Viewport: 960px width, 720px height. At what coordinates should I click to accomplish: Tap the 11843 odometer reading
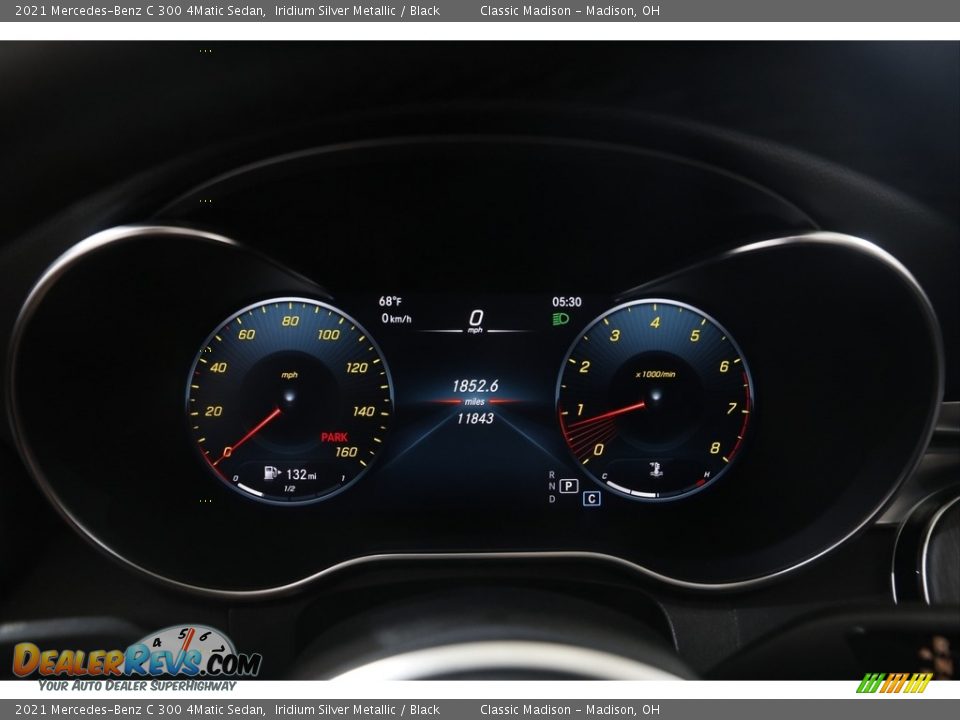click(475, 418)
